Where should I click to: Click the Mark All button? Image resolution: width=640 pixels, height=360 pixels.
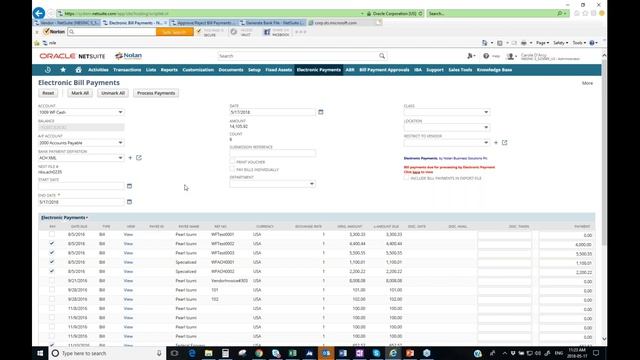tap(80, 93)
